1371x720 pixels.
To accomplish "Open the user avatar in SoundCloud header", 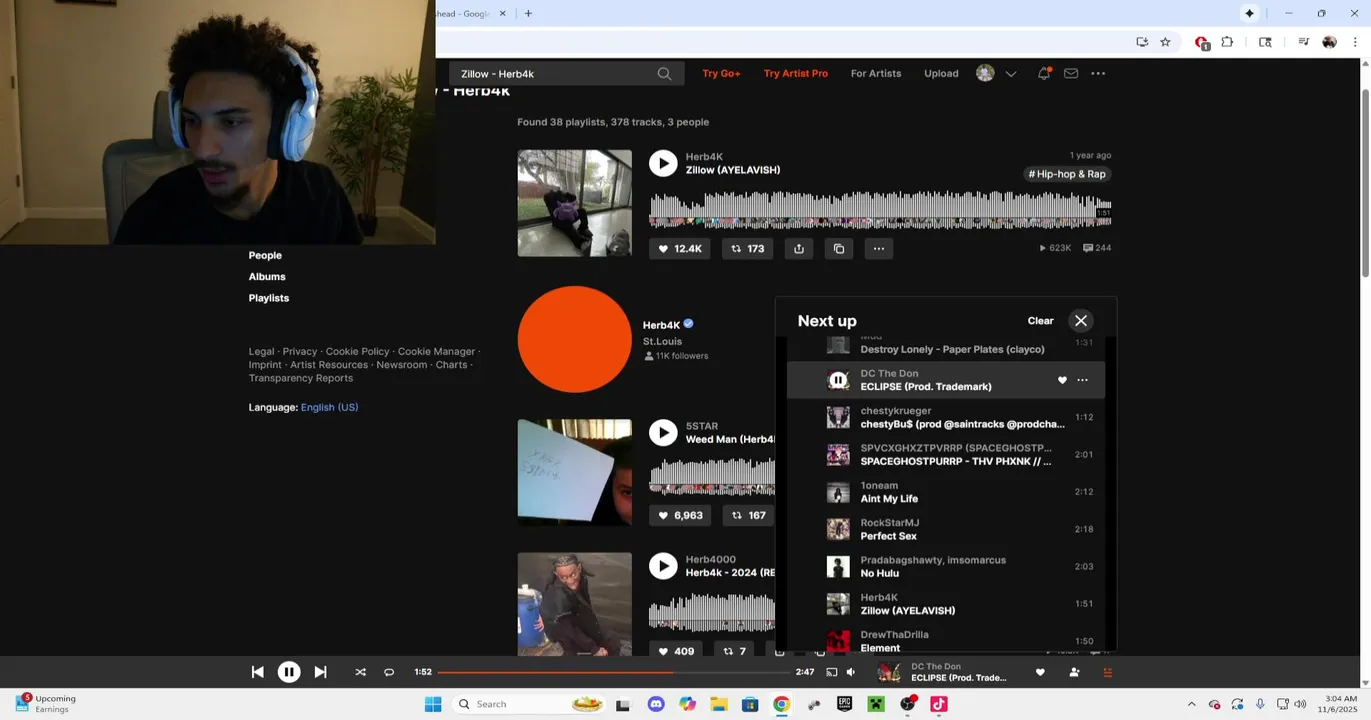I will (x=985, y=74).
